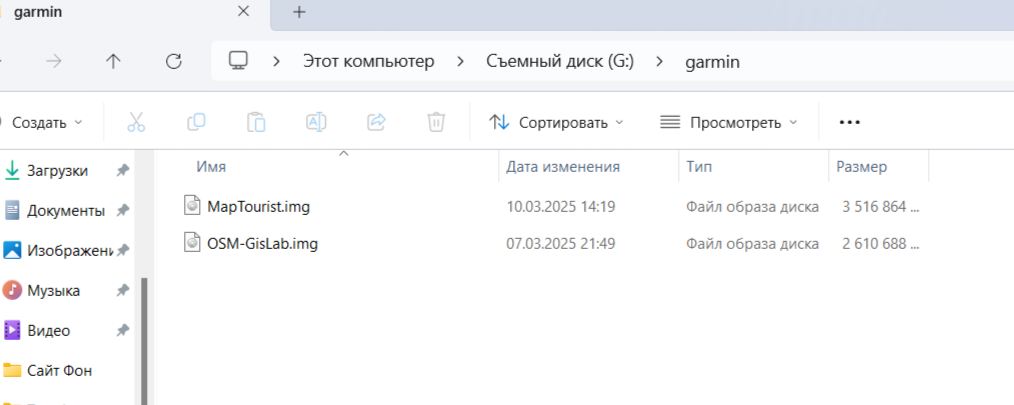The image size is (1014, 405).
Task: Add a new Explorer tab
Action: coord(299,12)
